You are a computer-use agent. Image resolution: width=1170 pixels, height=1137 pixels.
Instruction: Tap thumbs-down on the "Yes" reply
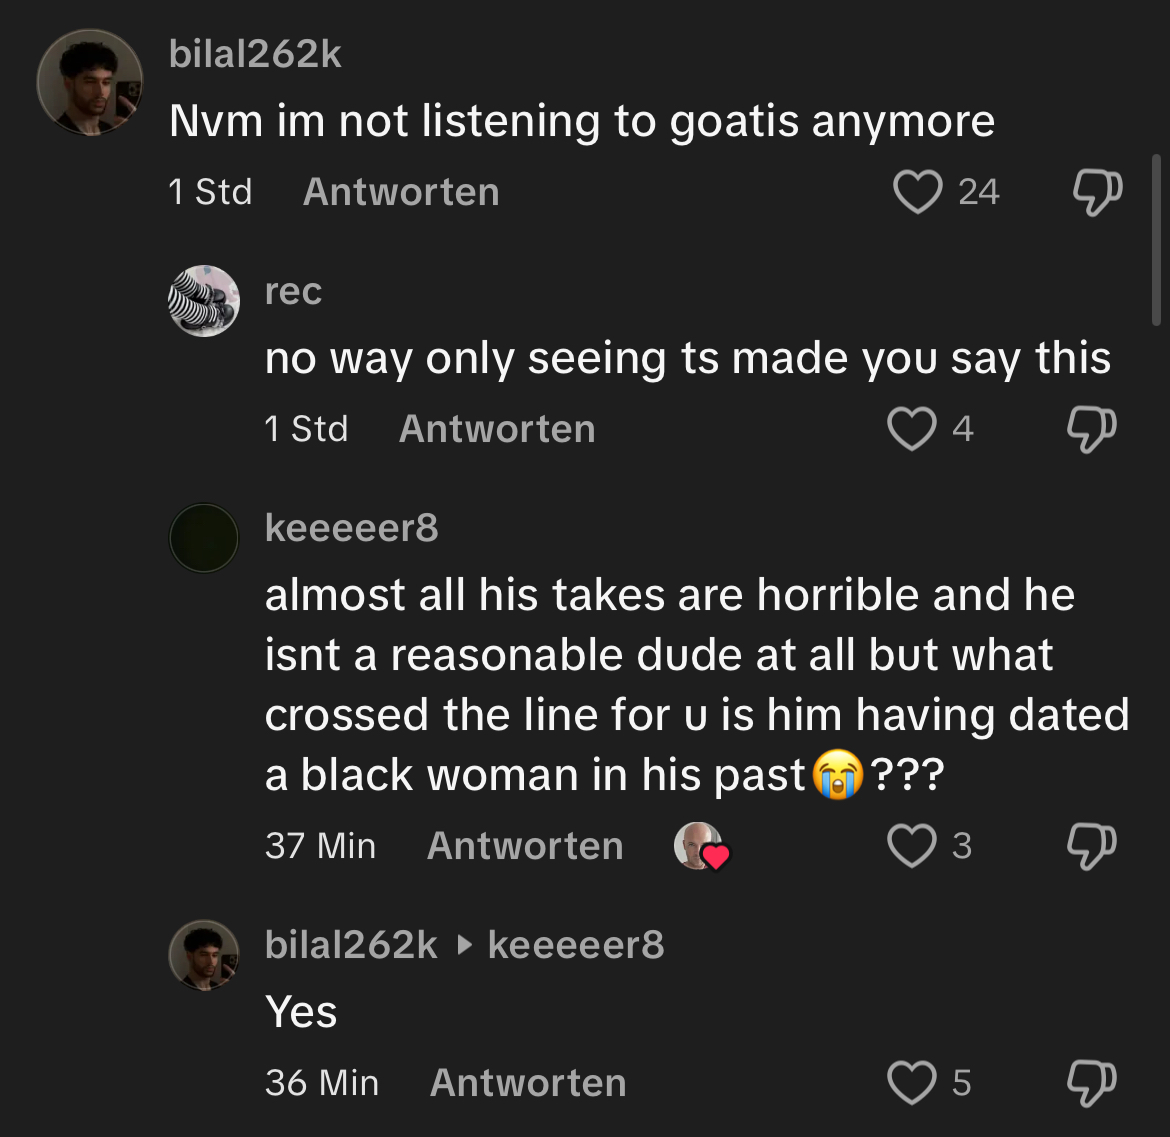1092,1083
